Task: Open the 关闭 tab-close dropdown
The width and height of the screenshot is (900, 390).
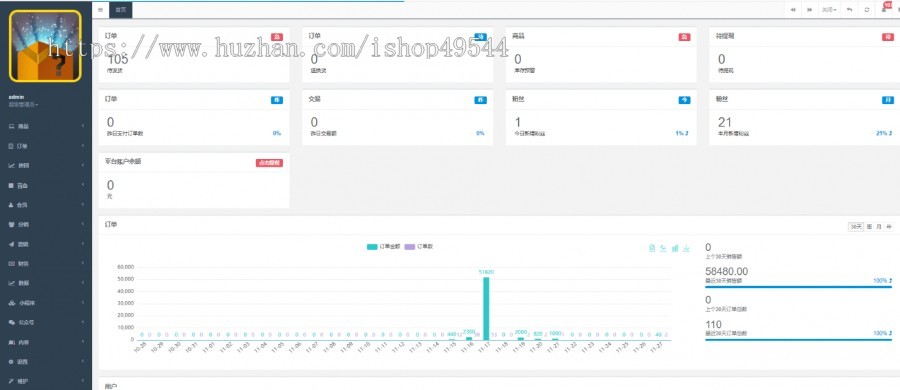Action: pos(828,10)
